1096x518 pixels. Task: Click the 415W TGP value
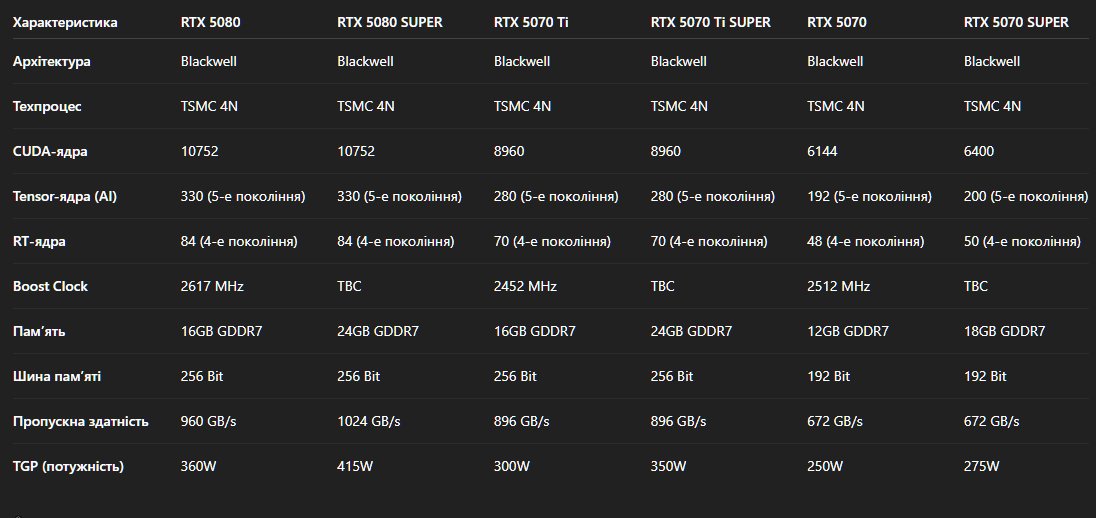point(355,466)
